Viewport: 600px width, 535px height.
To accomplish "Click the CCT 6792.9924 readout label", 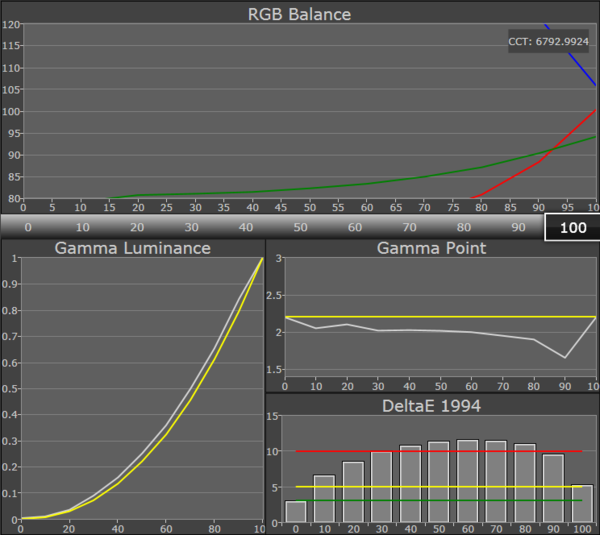I will pos(548,41).
